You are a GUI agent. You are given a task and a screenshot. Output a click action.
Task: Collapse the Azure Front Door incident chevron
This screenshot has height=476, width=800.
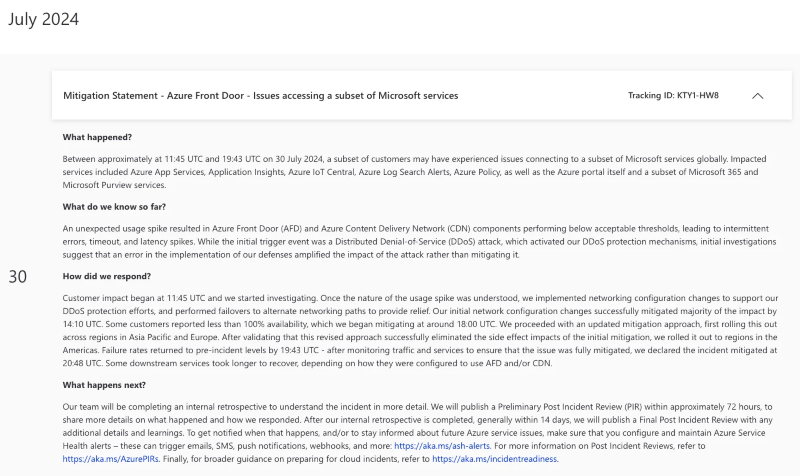pyautogui.click(x=758, y=96)
